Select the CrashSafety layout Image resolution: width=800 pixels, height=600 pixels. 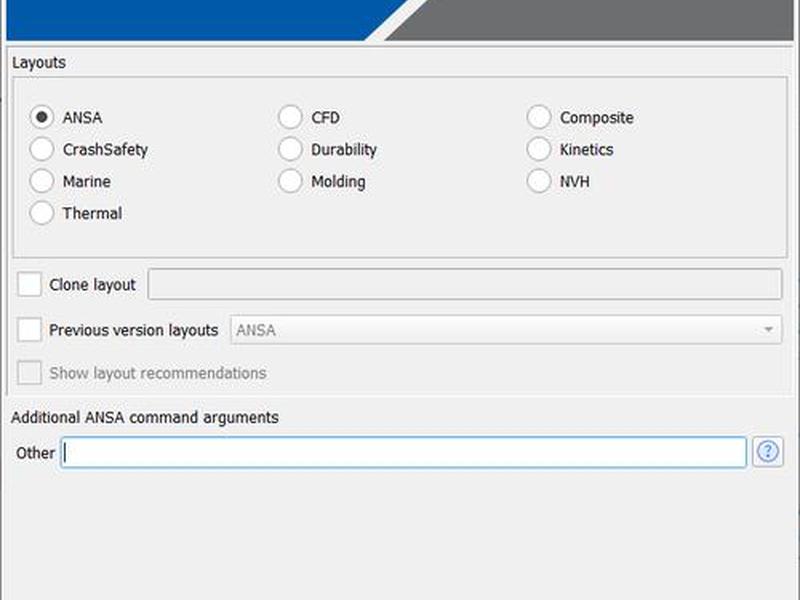[42, 149]
